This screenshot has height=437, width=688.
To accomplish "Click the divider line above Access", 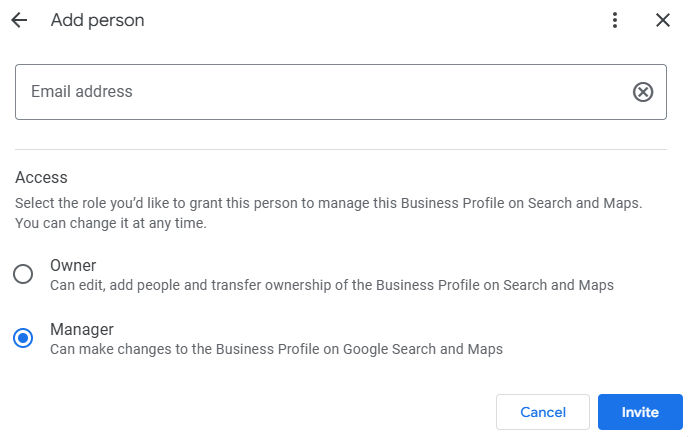I will pyautogui.click(x=340, y=150).
